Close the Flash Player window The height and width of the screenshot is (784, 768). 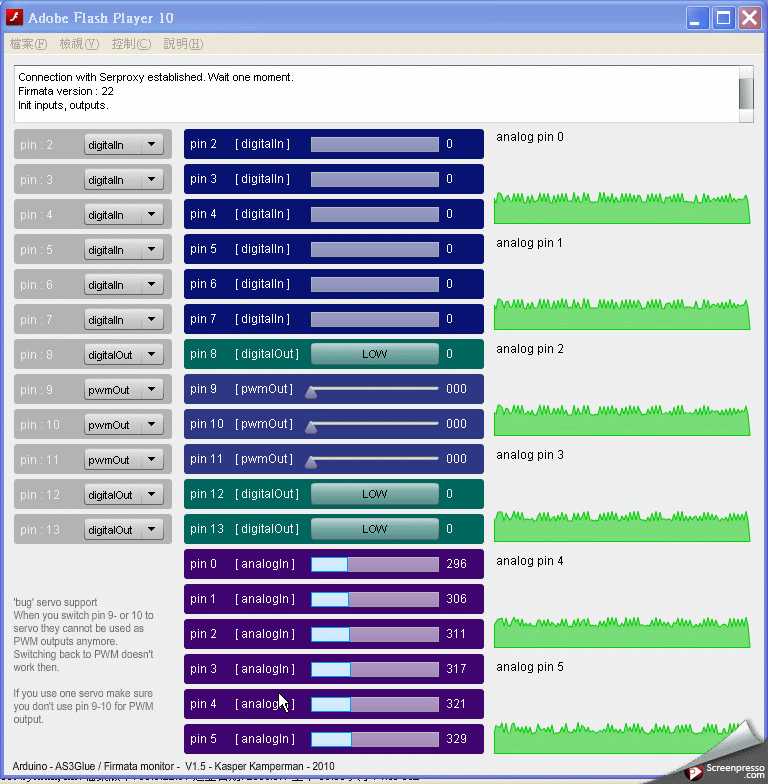[750, 18]
